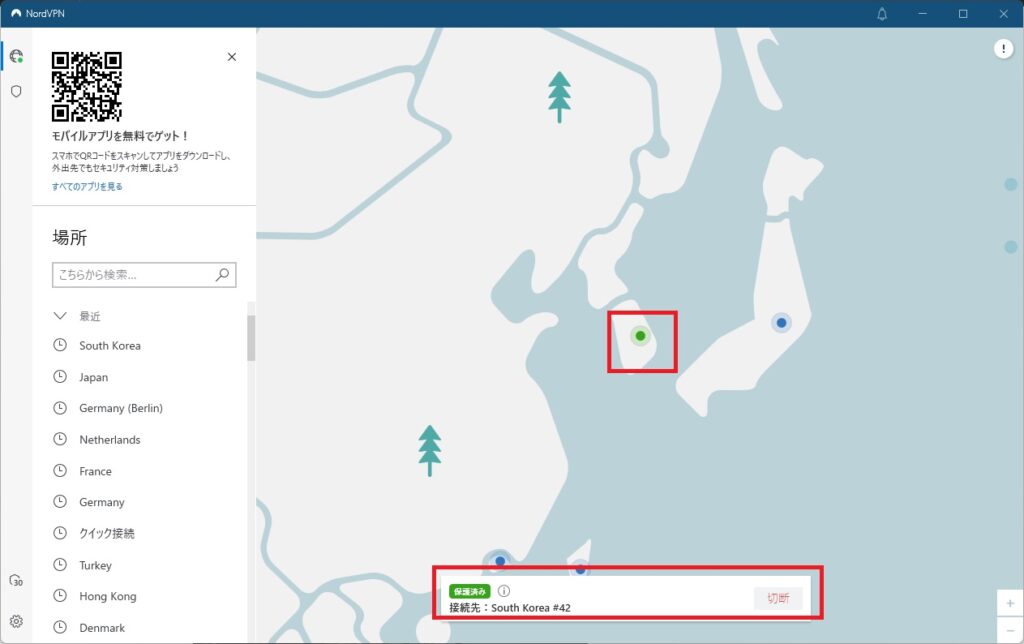The width and height of the screenshot is (1024, 644).
Task: Collapse the 最近 recent list chevron
Action: 60,316
